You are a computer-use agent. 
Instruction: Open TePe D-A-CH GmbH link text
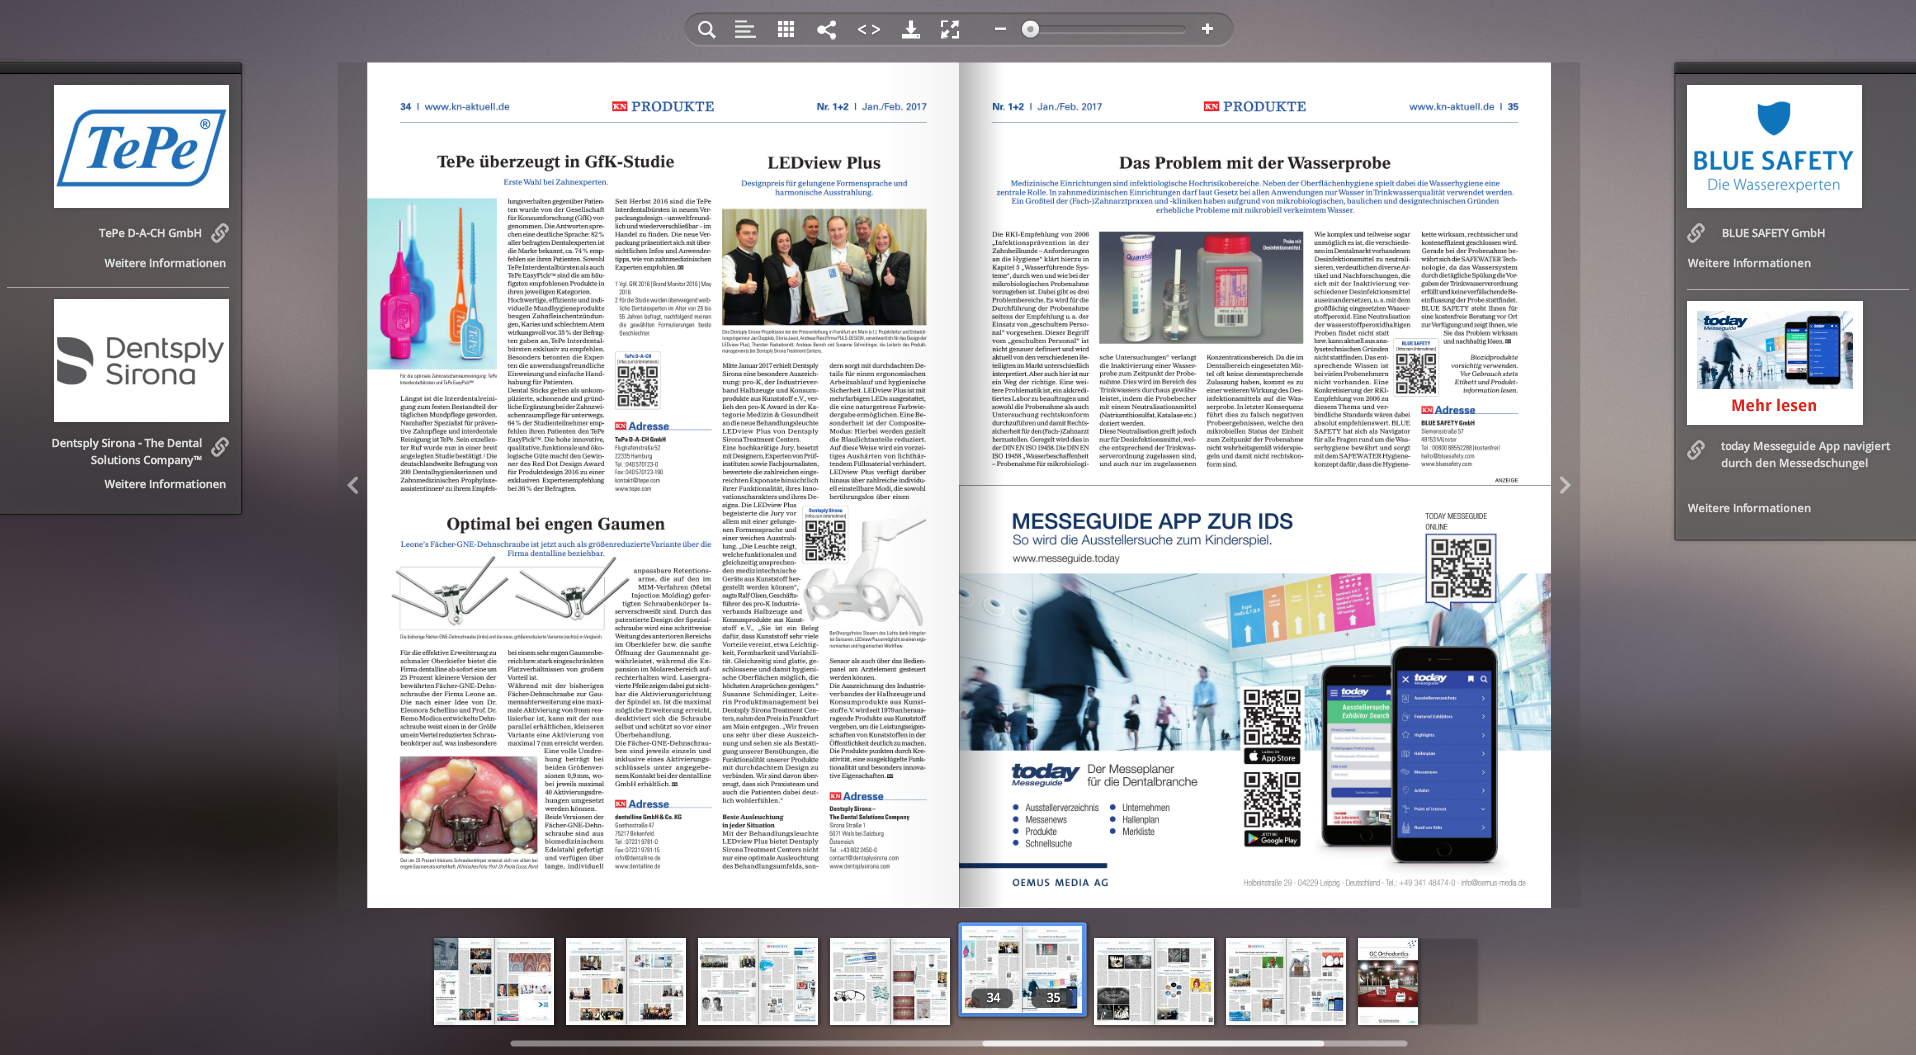(x=150, y=233)
